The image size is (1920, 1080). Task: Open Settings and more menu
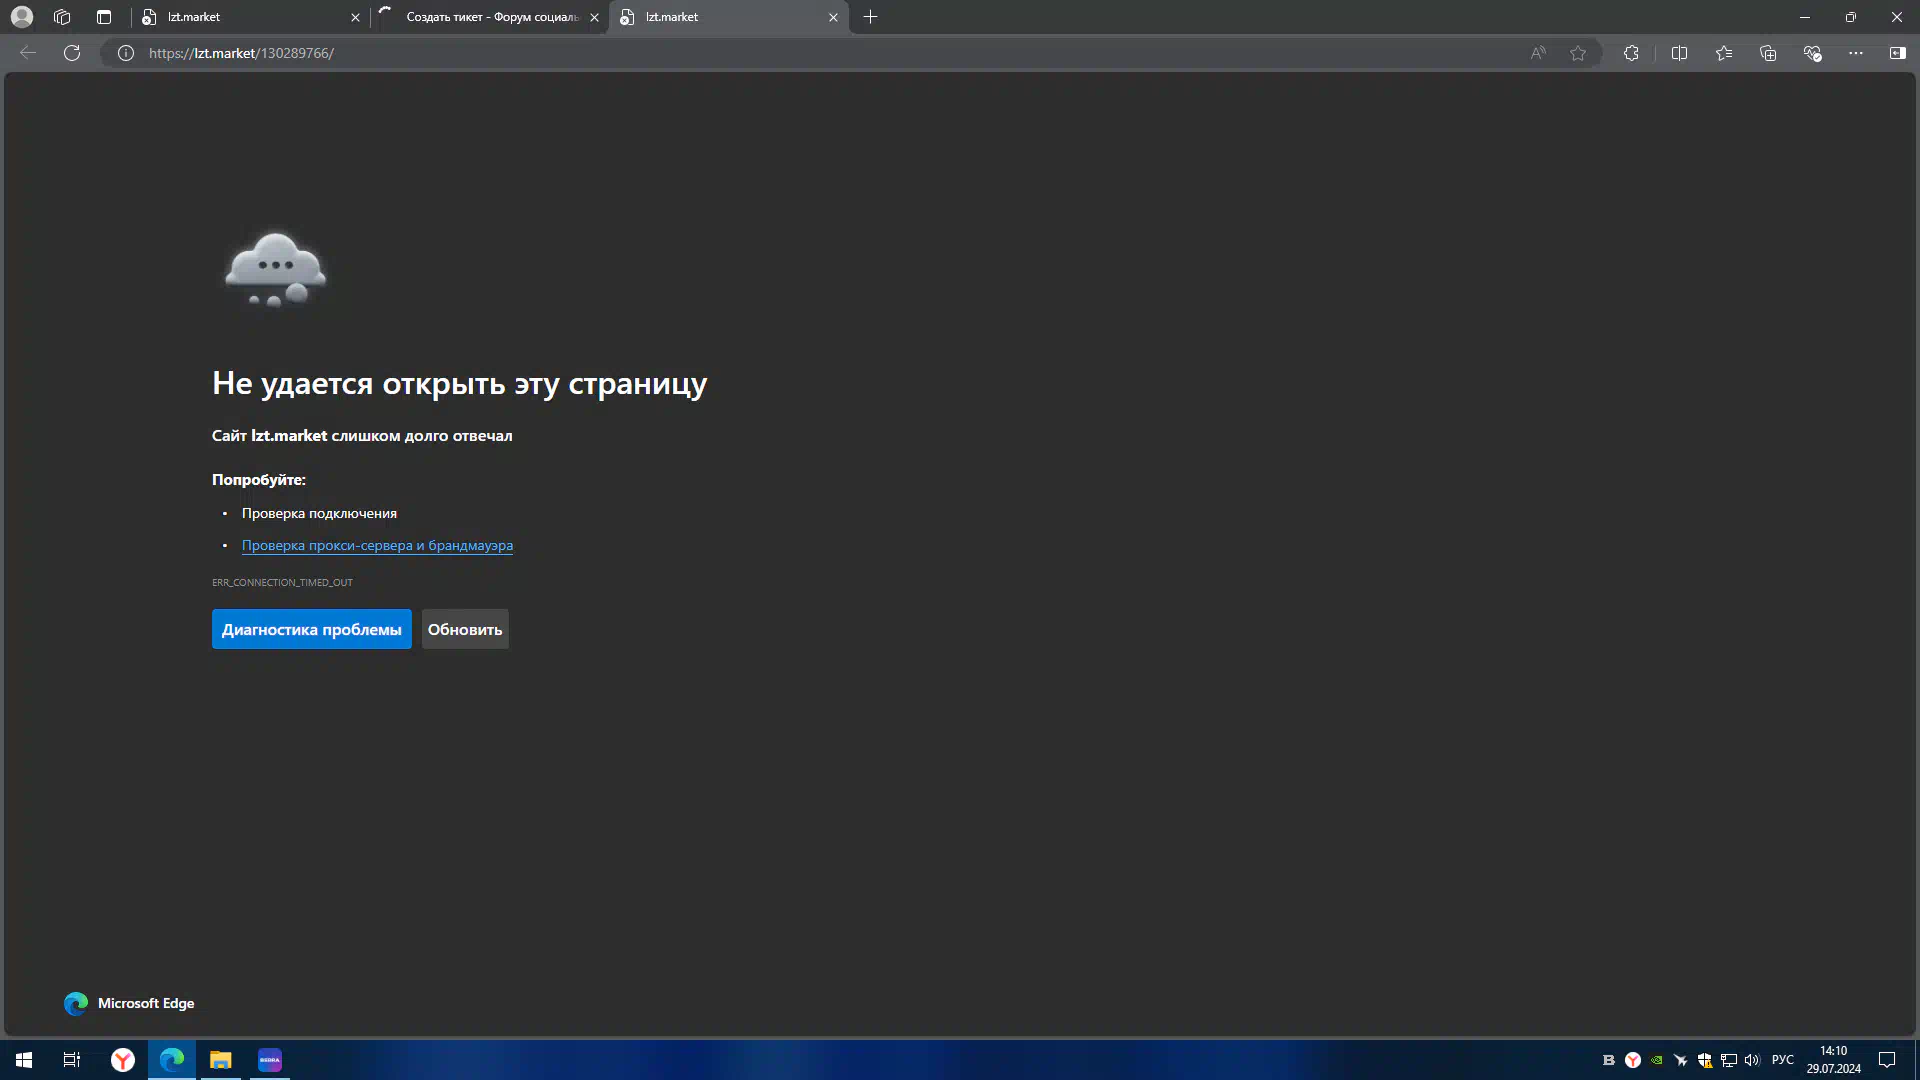click(x=1856, y=53)
